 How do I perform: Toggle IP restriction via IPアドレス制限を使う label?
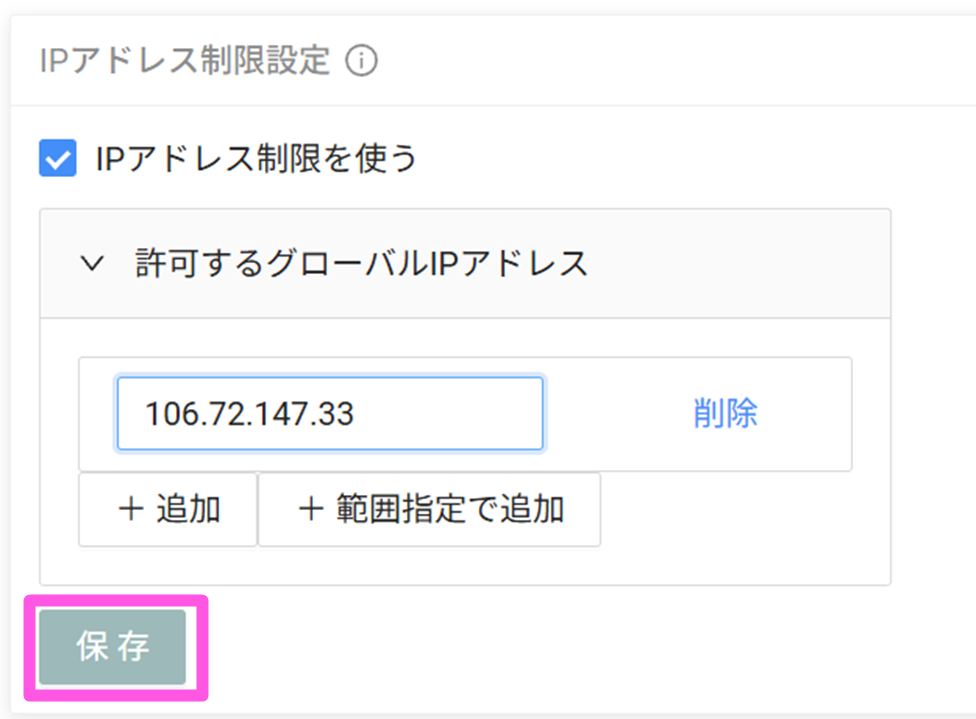tap(255, 159)
